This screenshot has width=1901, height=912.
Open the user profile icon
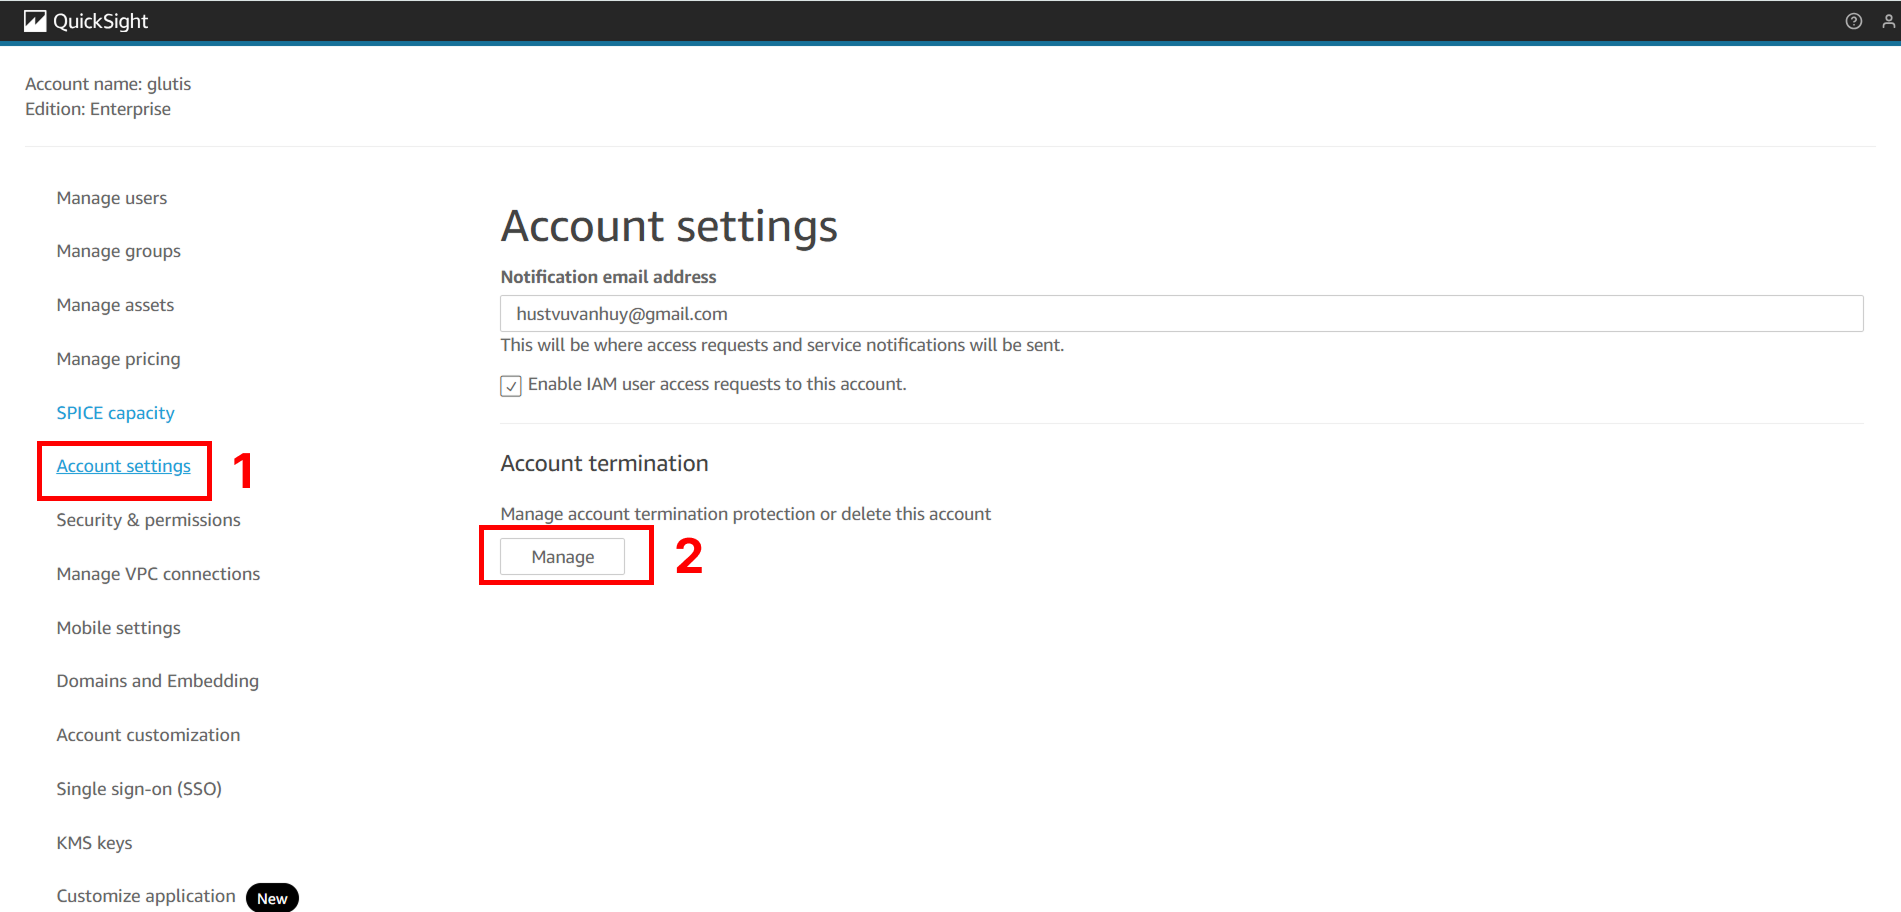tap(1888, 21)
